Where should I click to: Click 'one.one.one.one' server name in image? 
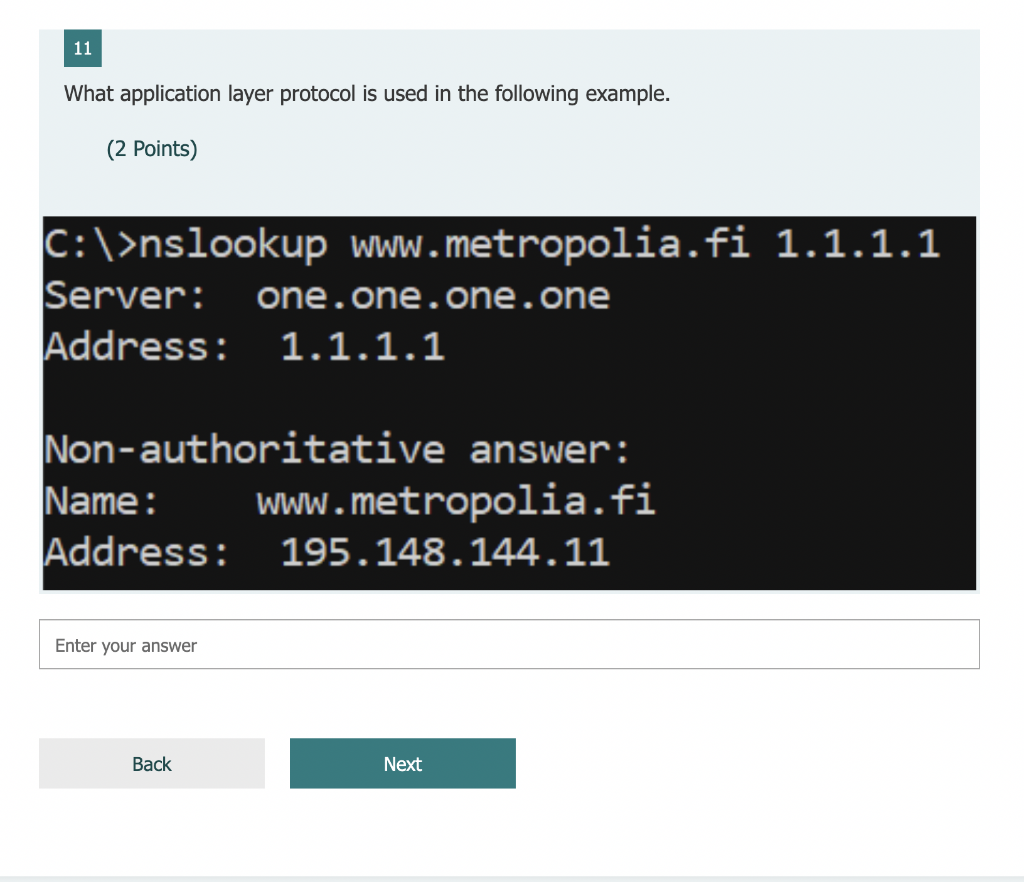point(433,296)
